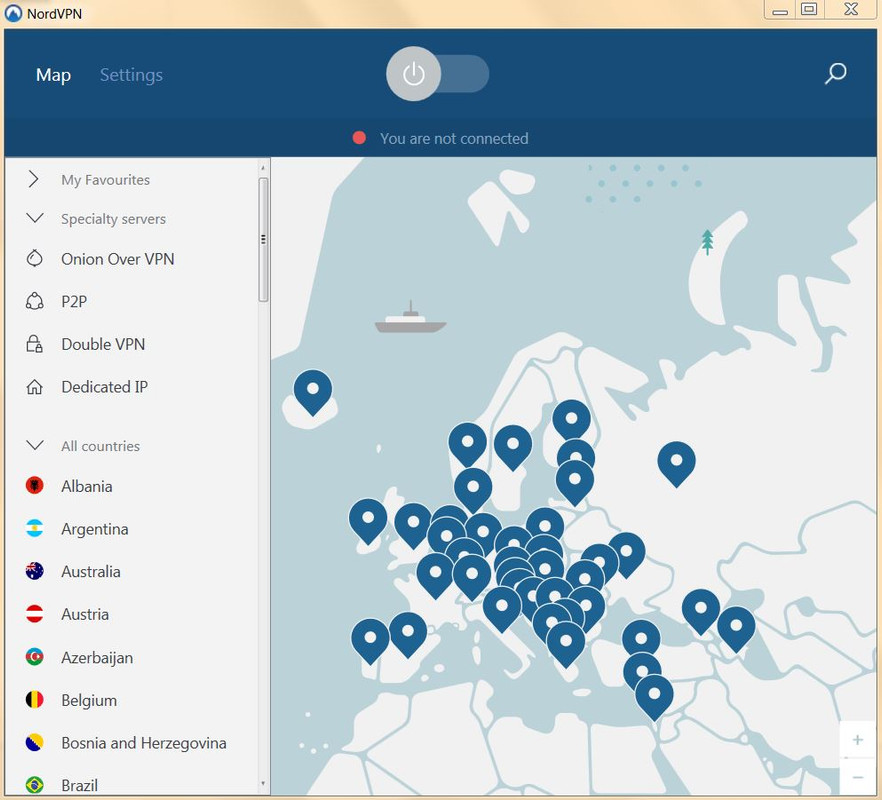Image resolution: width=882 pixels, height=800 pixels.
Task: Click the Belgium flag icon
Action: [x=34, y=700]
